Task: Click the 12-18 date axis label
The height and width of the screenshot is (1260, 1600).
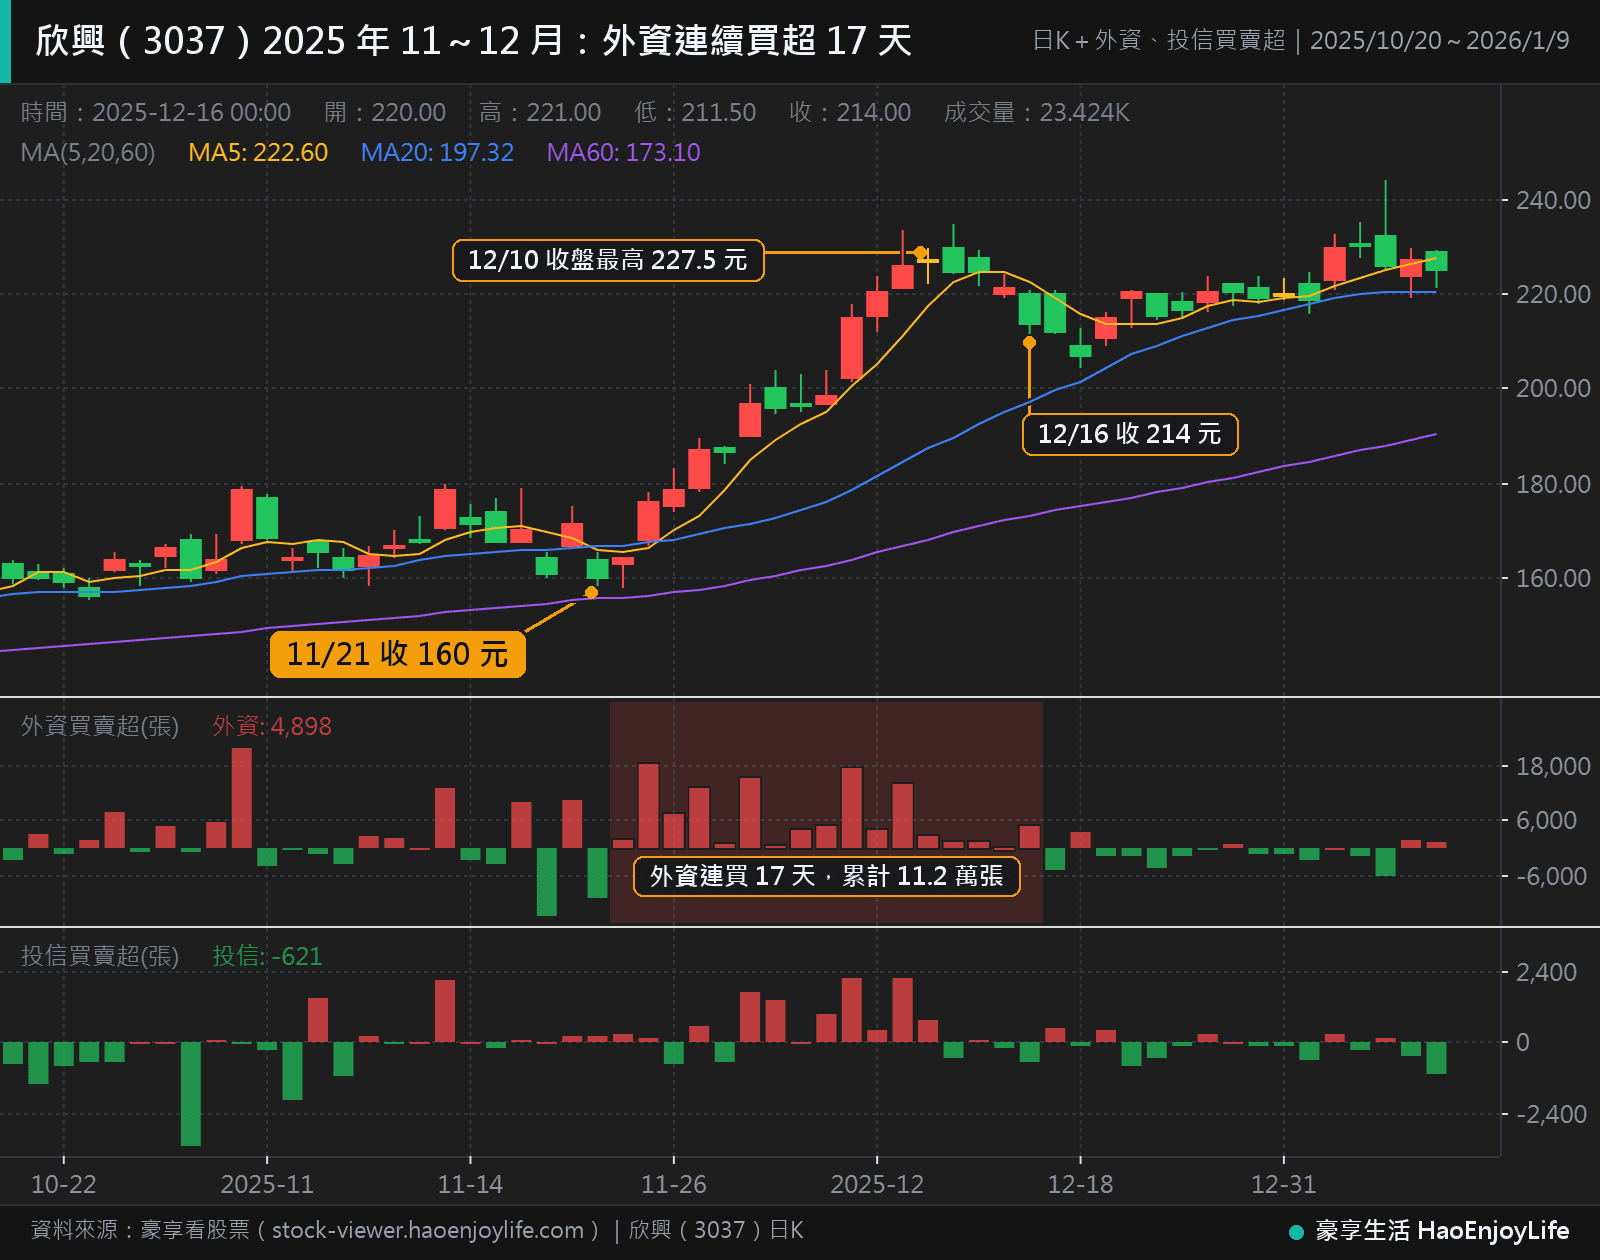Action: coord(1080,1185)
